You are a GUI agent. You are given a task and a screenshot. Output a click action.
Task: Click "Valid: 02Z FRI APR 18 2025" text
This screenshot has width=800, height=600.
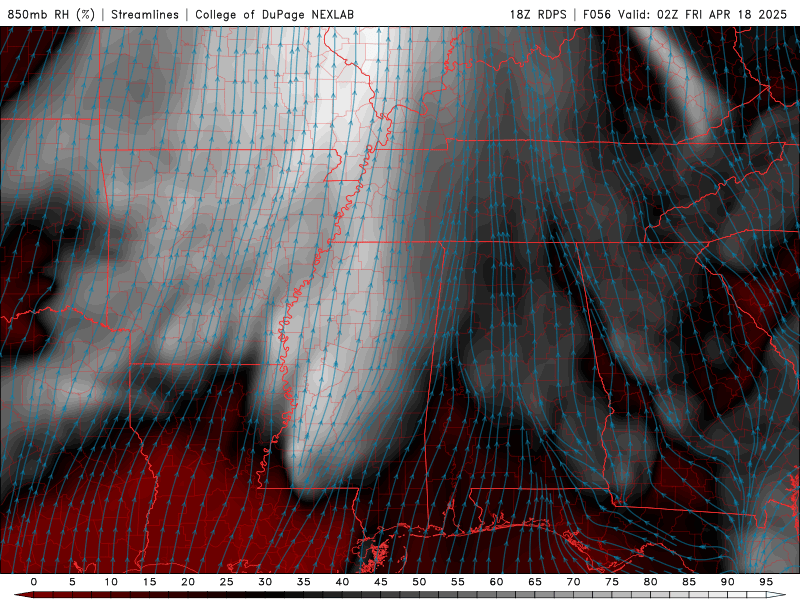[703, 14]
